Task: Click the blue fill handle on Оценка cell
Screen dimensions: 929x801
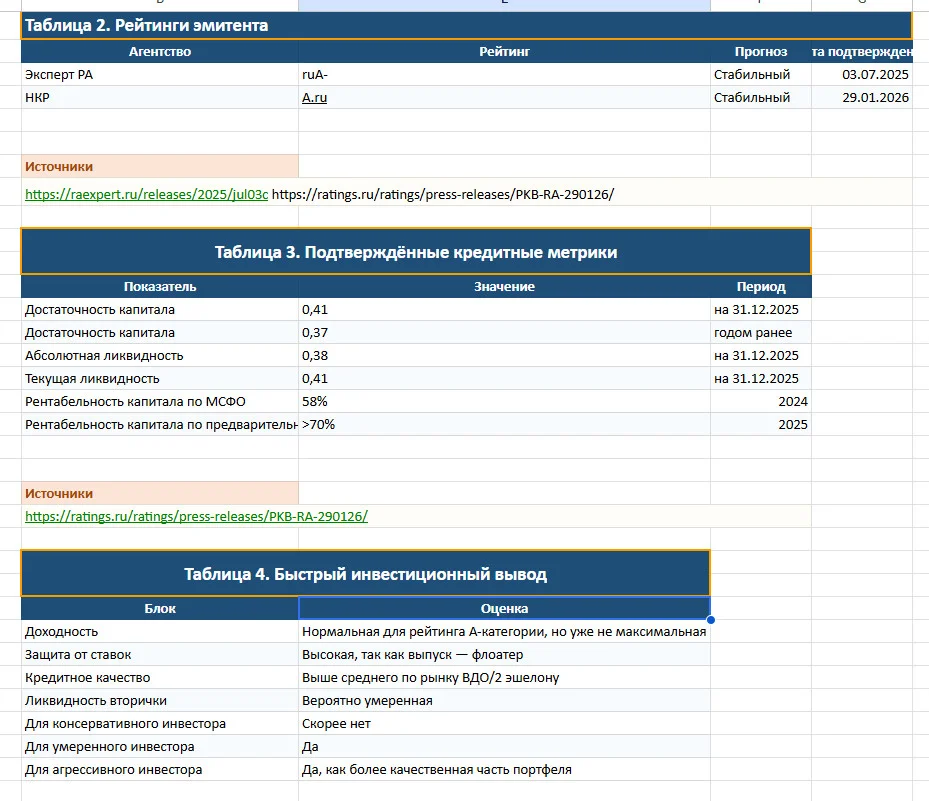Action: (710, 620)
